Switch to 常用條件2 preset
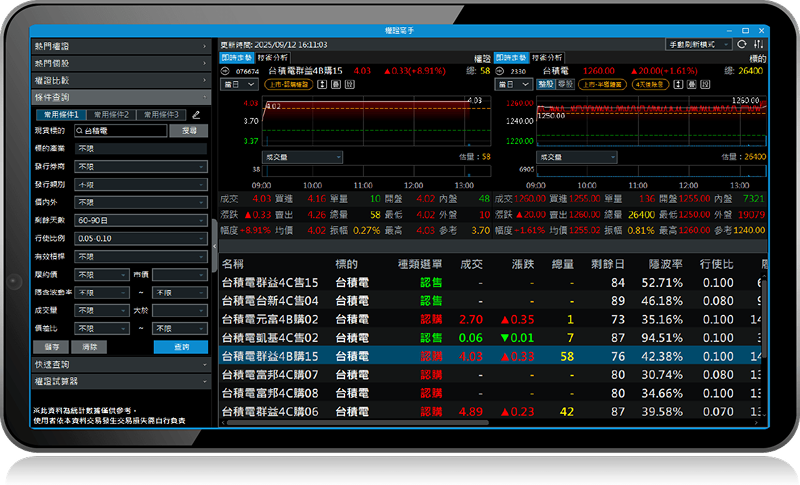This screenshot has height=485, width=800. (111, 115)
